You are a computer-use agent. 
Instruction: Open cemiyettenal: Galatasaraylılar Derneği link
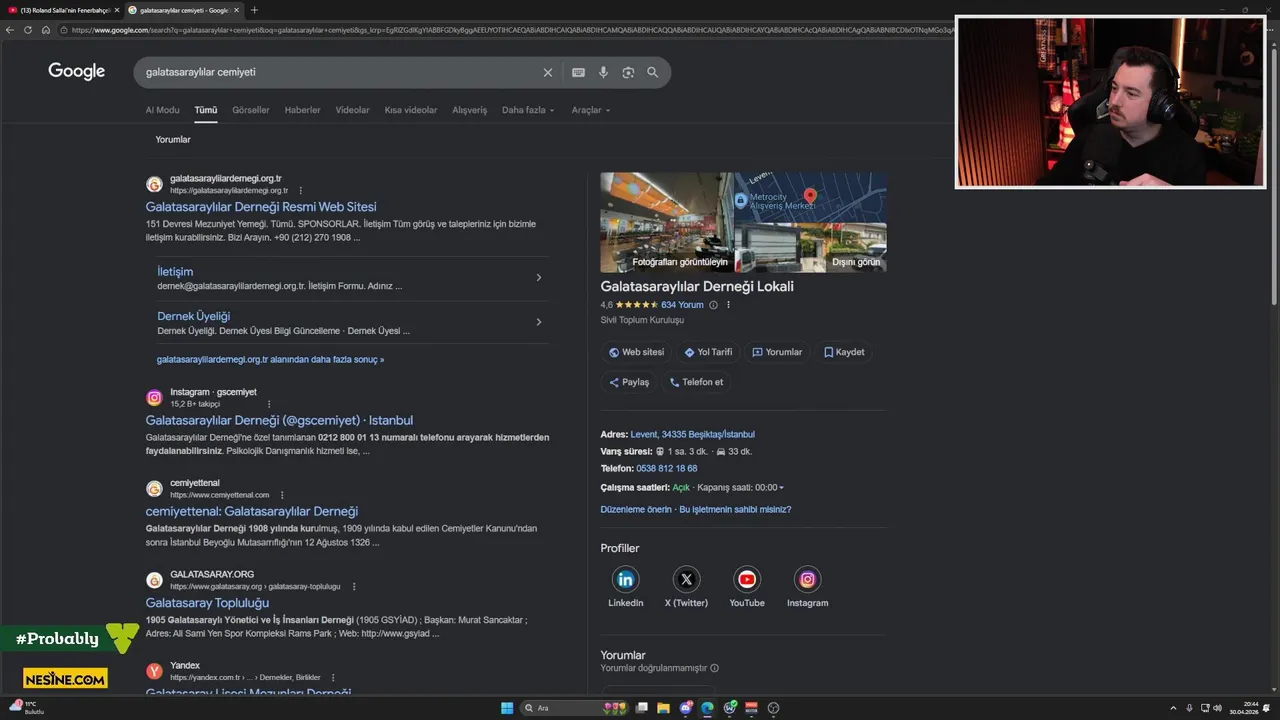[251, 511]
